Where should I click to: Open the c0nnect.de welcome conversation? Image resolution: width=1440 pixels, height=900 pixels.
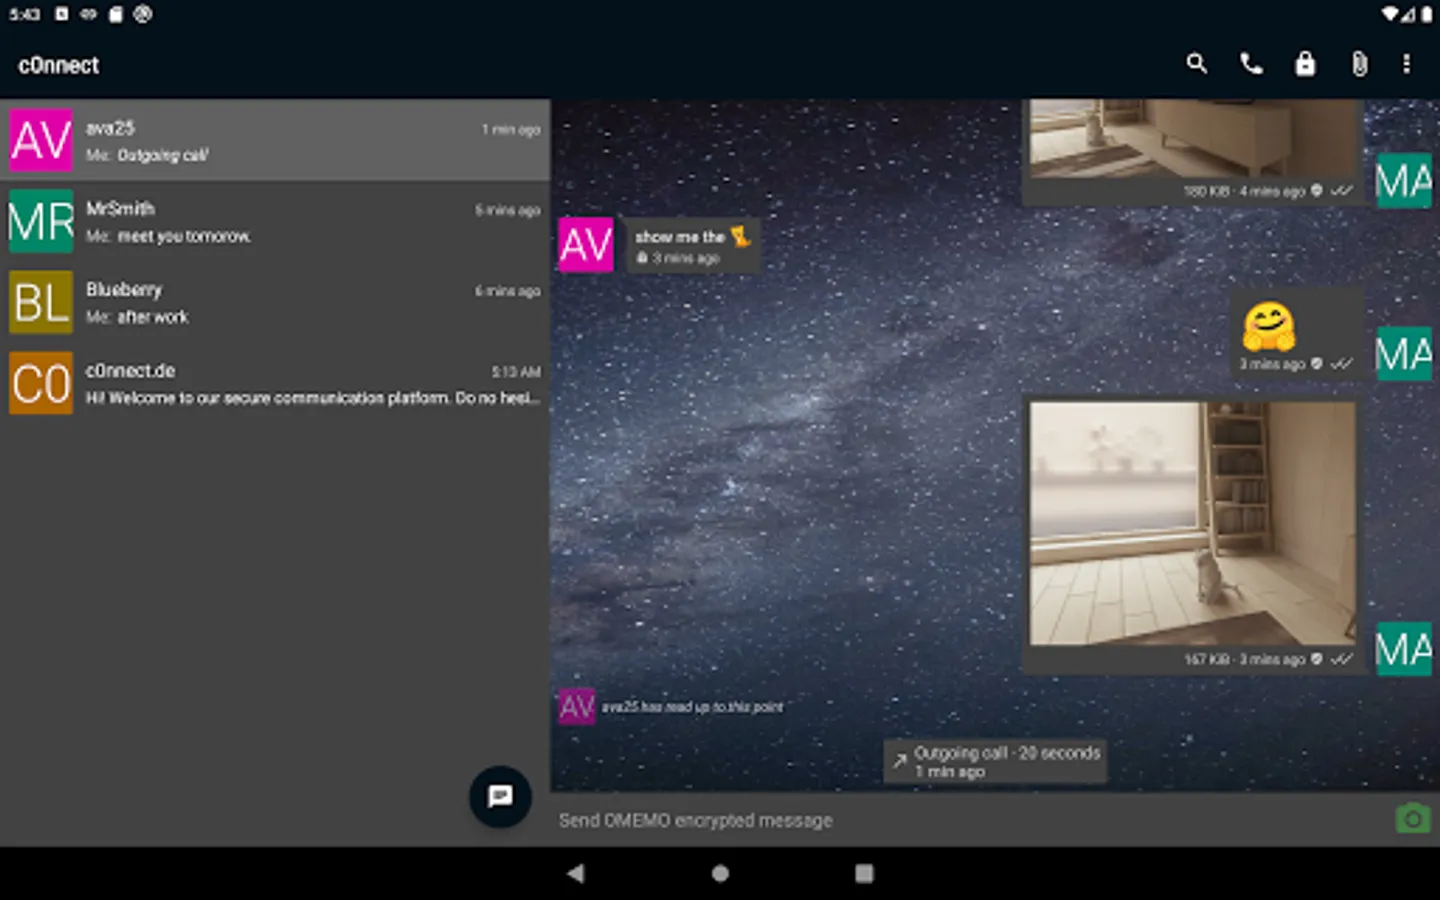click(x=275, y=383)
